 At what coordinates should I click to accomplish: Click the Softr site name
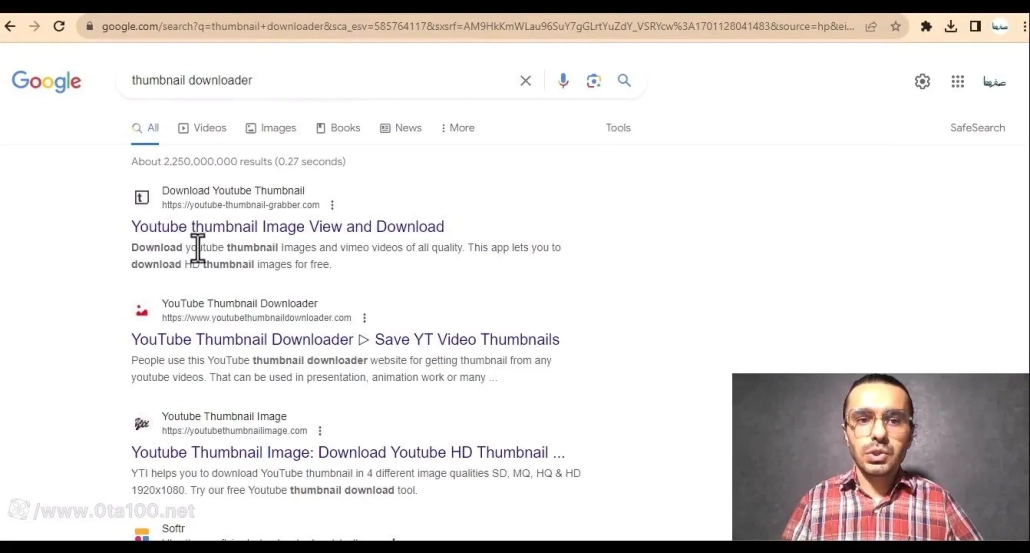[x=173, y=529]
